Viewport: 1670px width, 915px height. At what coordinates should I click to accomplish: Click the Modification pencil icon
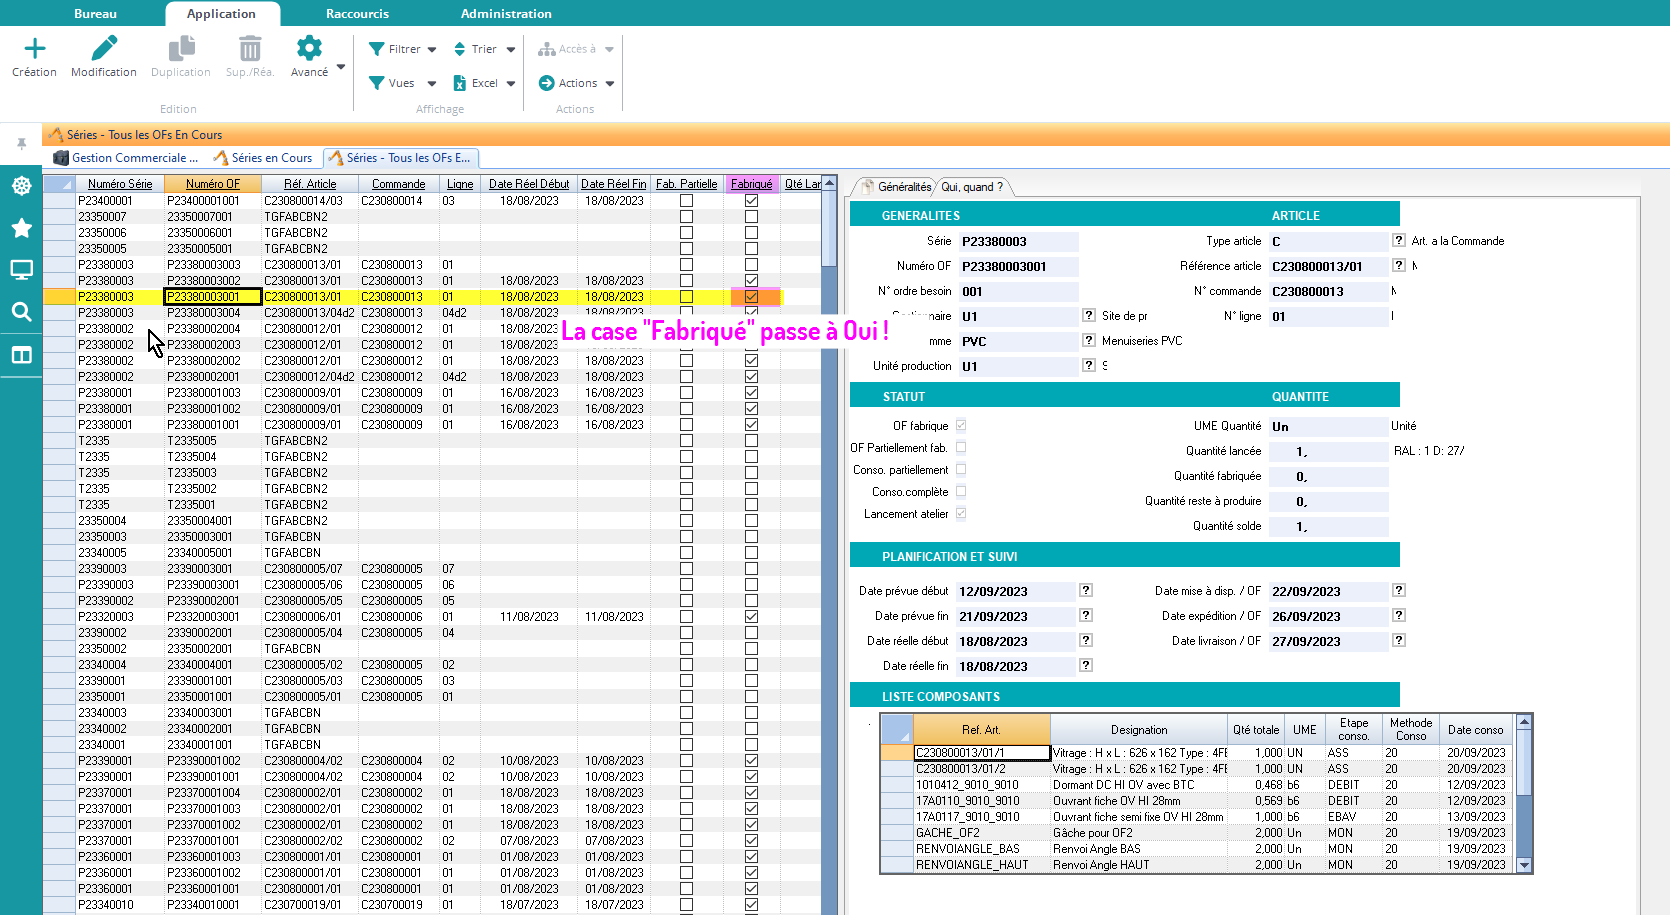[x=104, y=49]
